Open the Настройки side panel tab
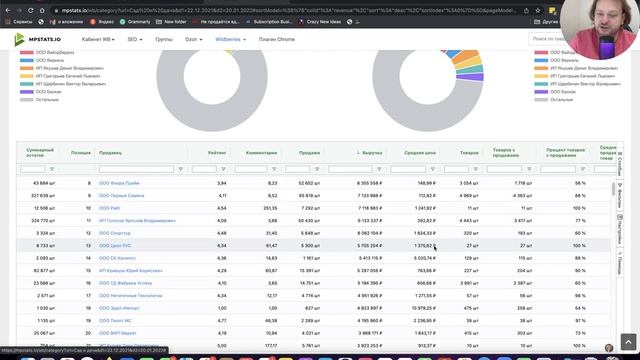Screen dimensions: 640x360 [x=620, y=229]
